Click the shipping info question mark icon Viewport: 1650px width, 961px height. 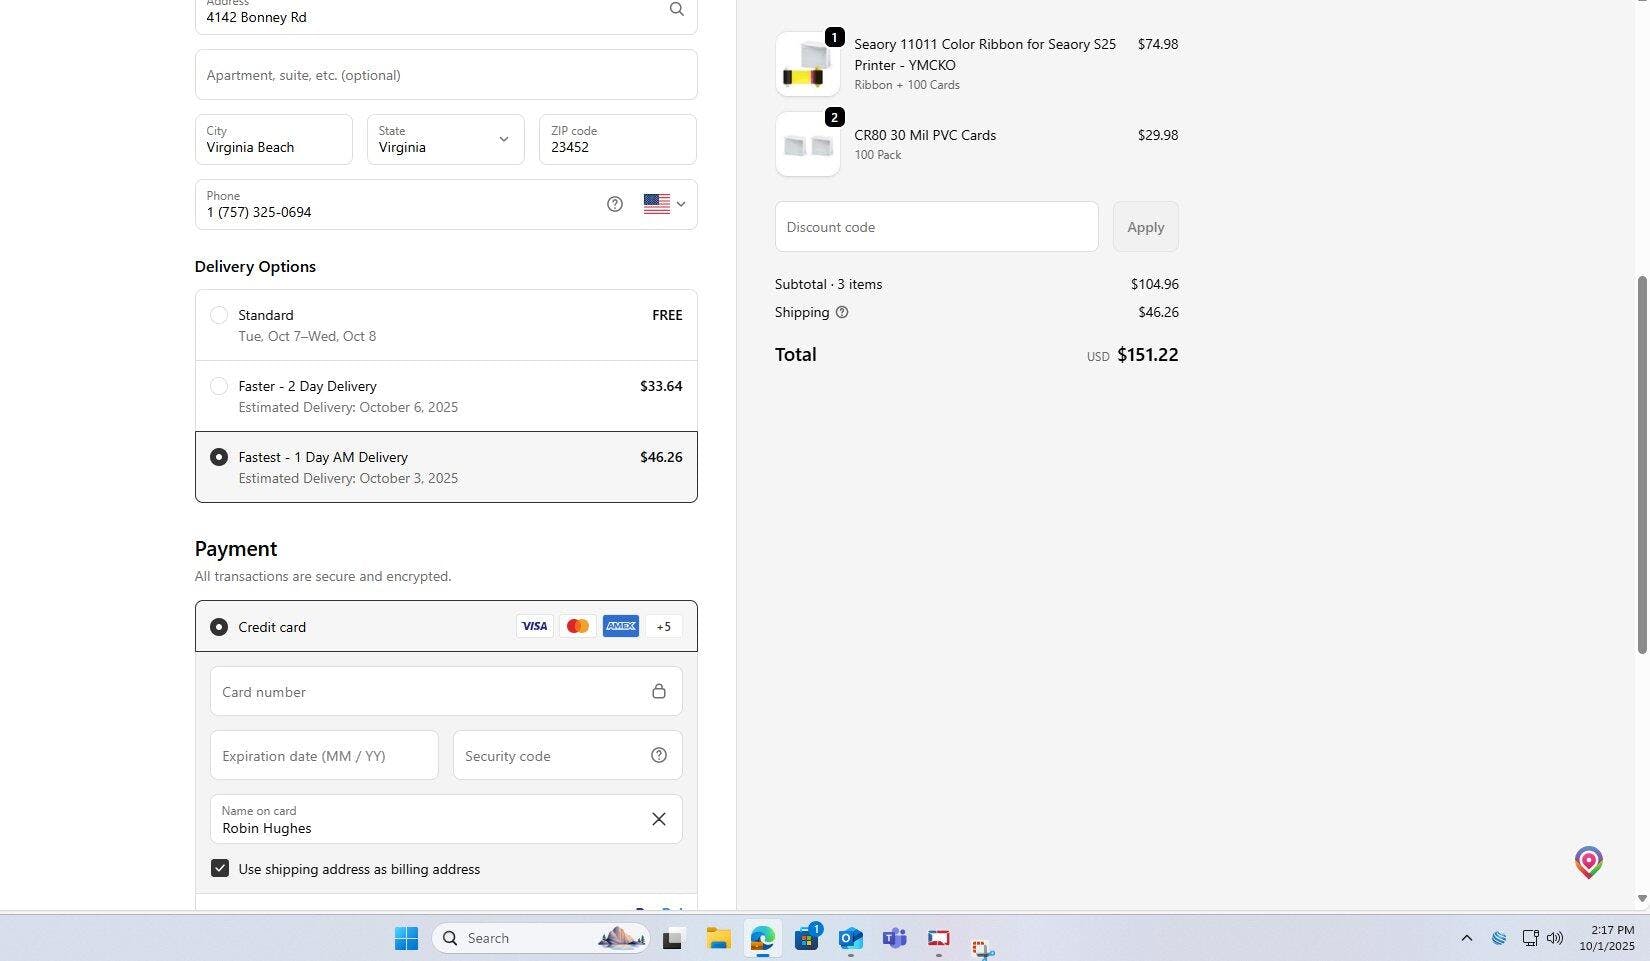click(x=842, y=313)
